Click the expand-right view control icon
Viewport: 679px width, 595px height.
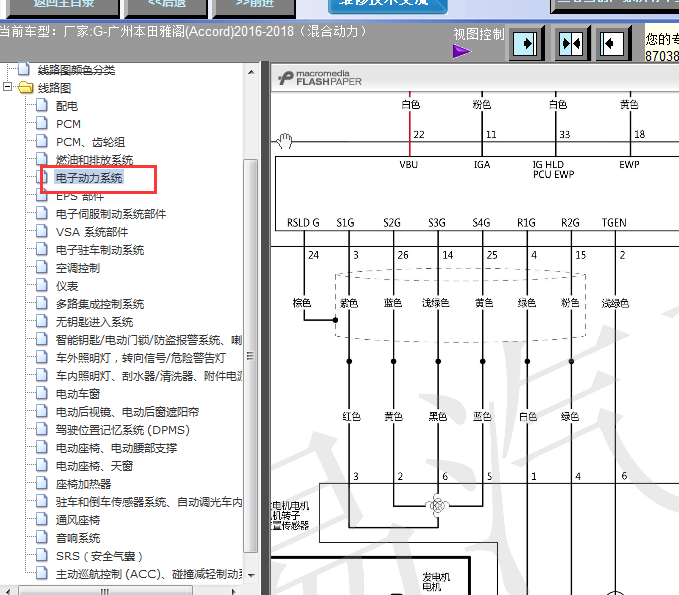point(525,43)
